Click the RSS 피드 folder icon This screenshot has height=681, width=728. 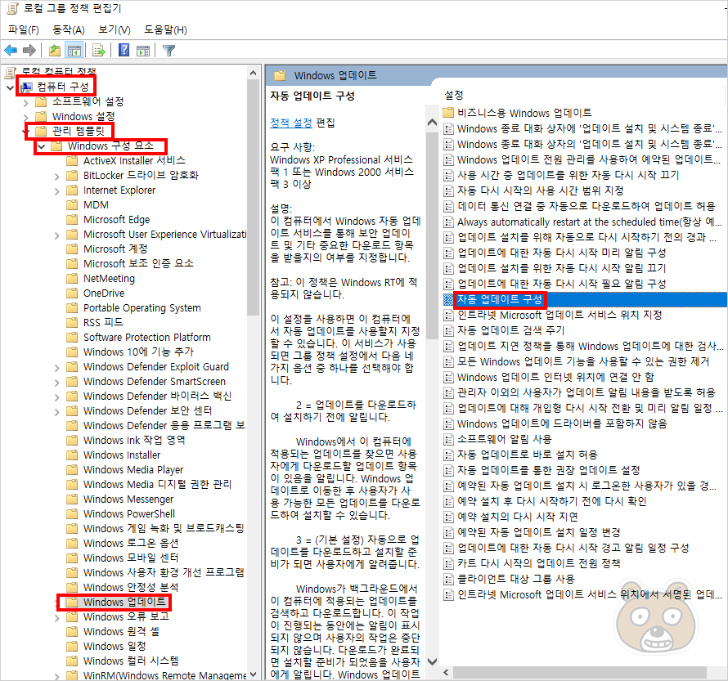click(x=72, y=322)
